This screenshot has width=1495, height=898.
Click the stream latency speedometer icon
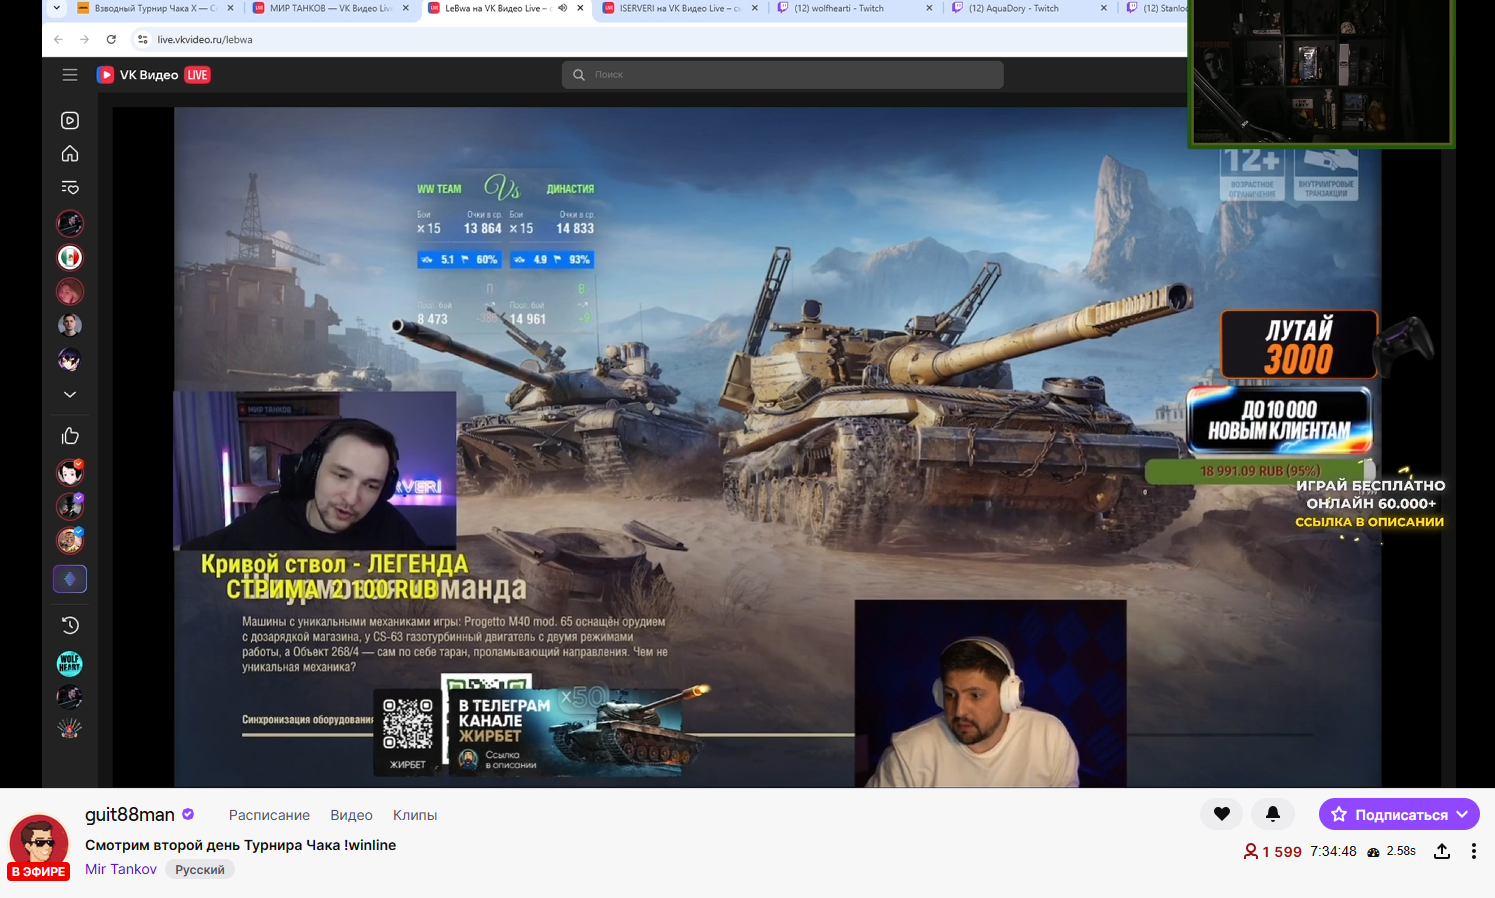pos(1374,852)
